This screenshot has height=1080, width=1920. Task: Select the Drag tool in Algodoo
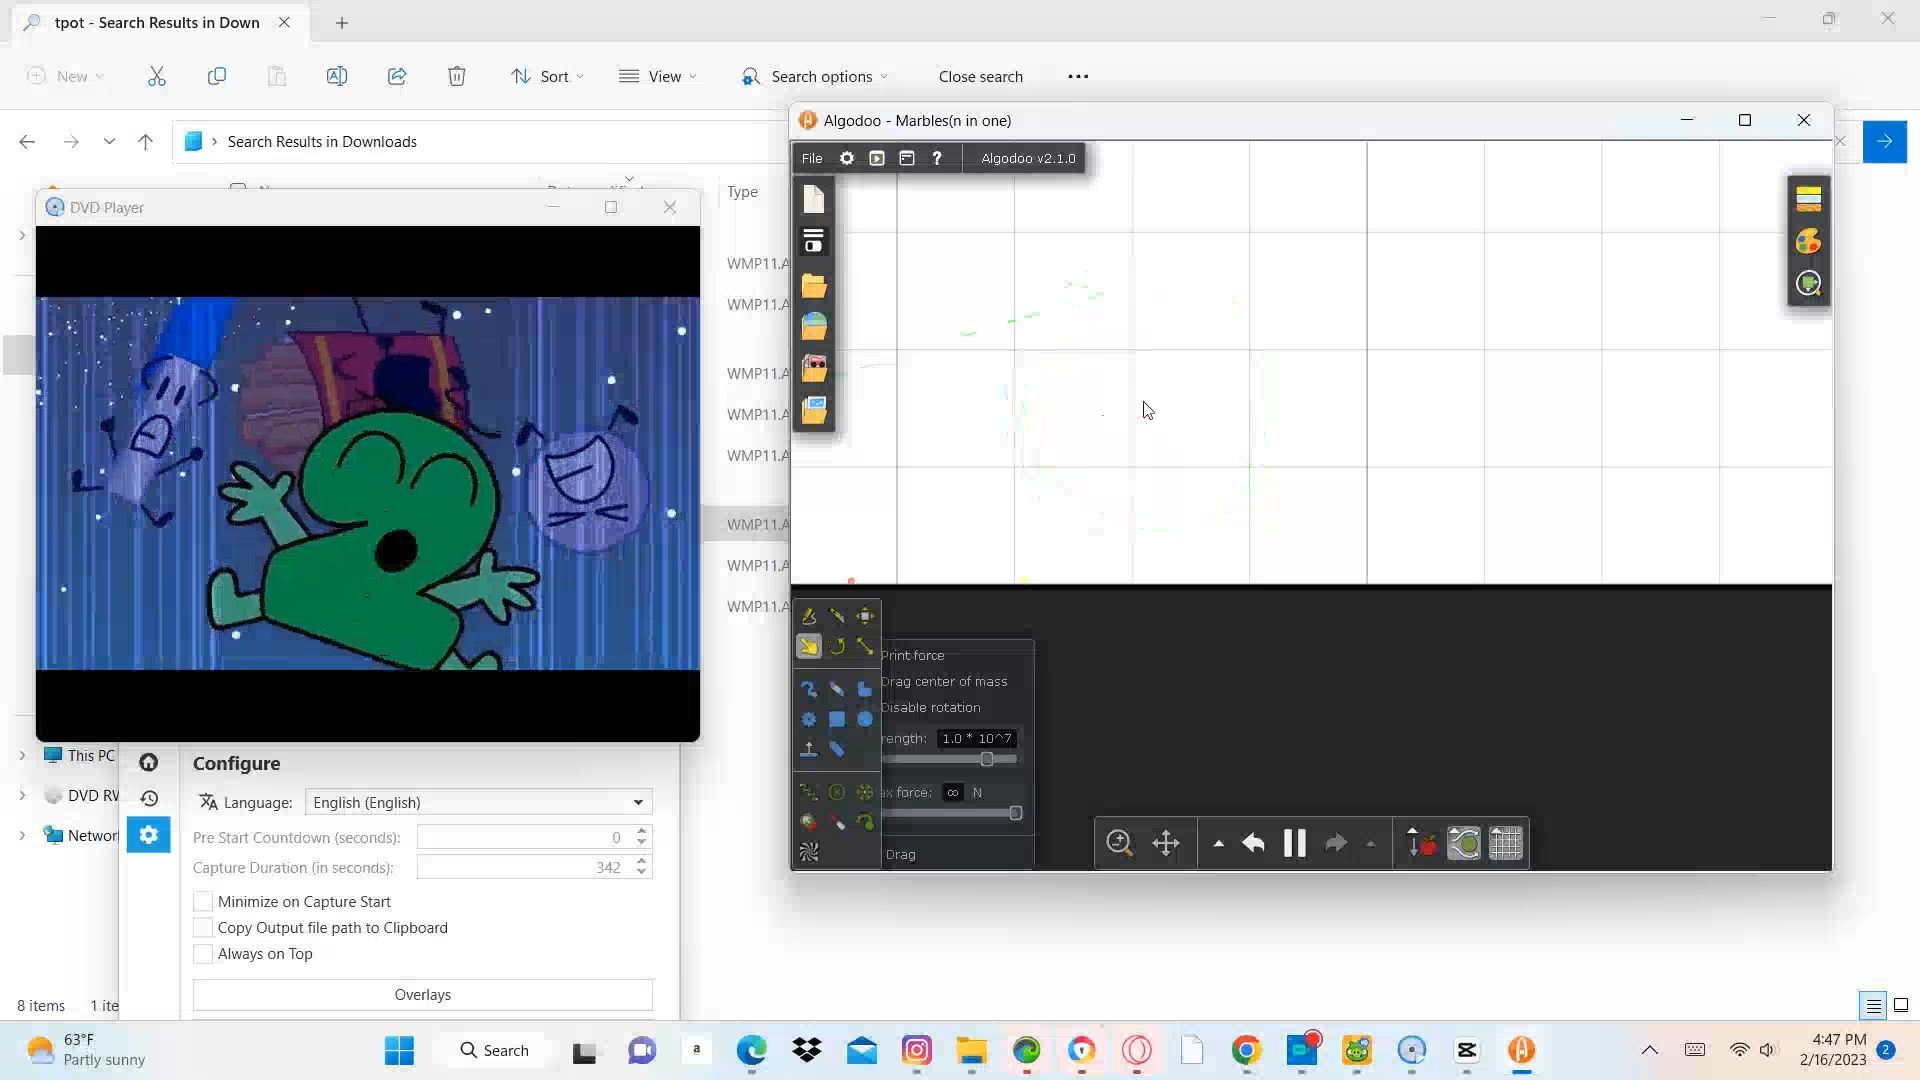pos(809,647)
